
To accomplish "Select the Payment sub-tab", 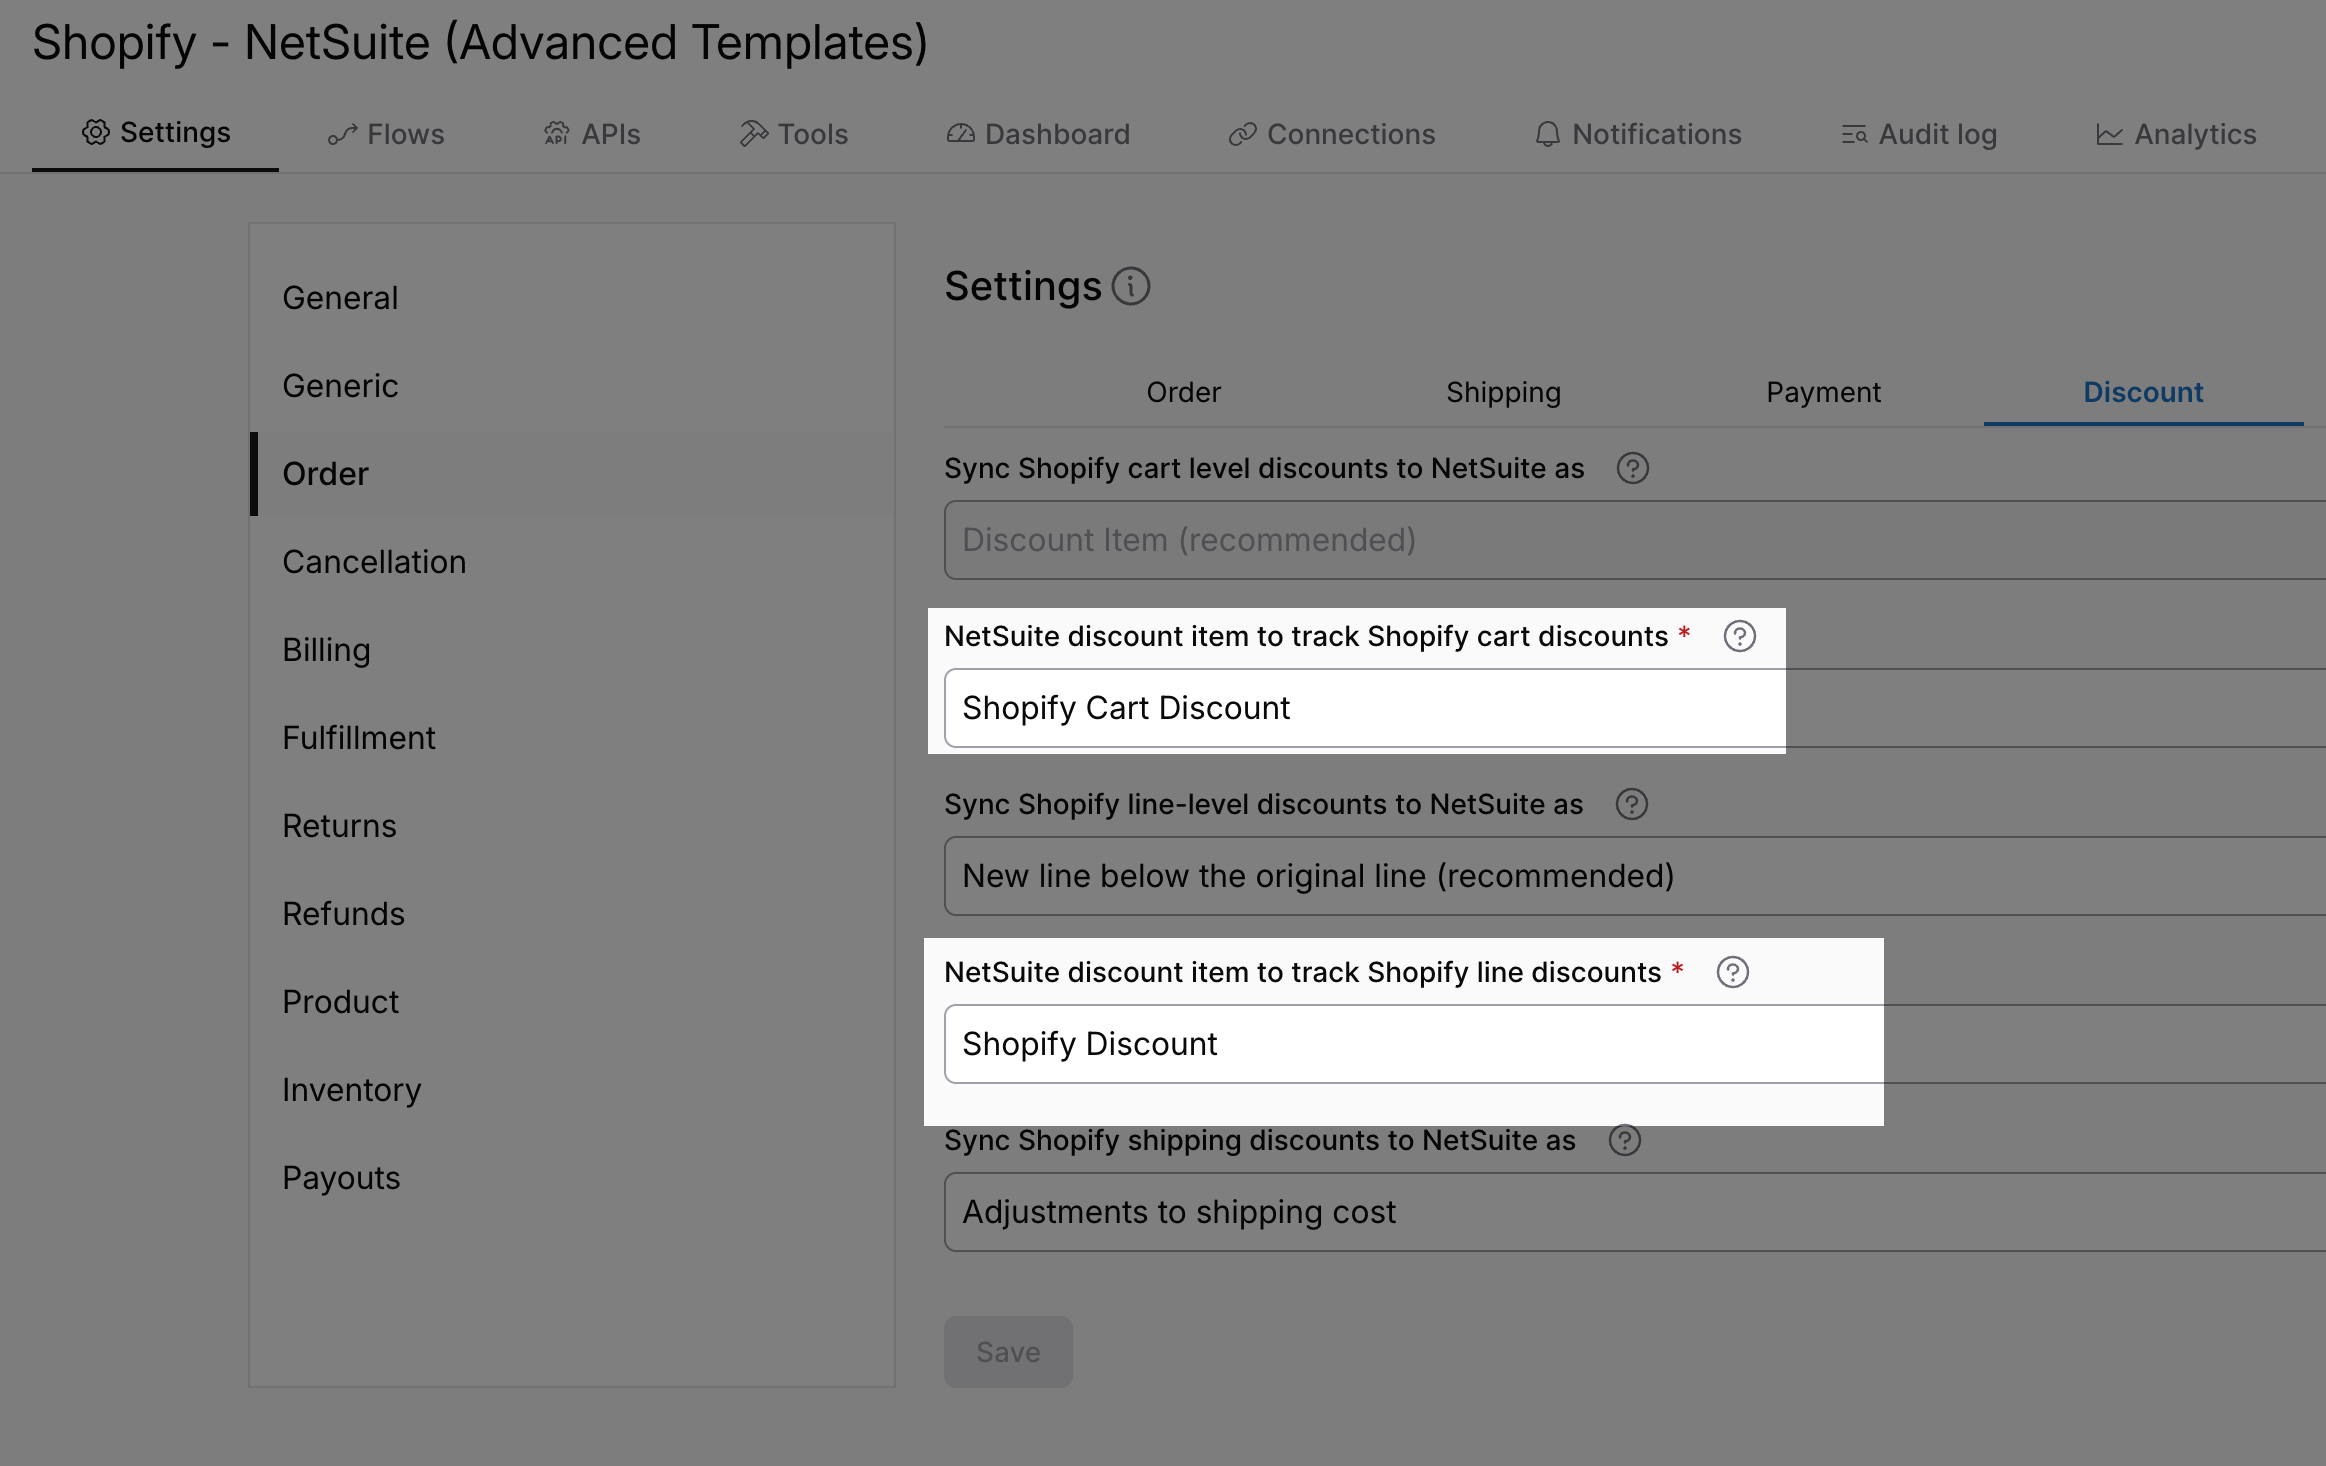I will (1824, 392).
